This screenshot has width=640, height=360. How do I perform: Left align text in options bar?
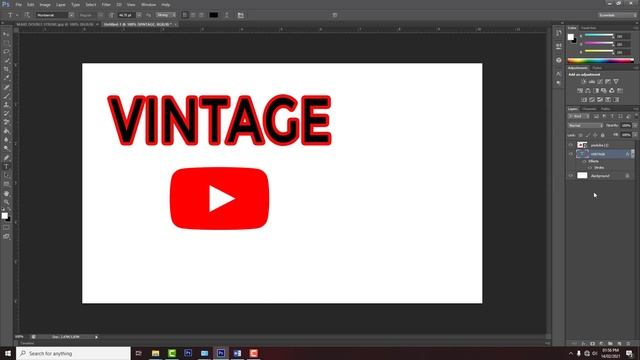tap(185, 15)
